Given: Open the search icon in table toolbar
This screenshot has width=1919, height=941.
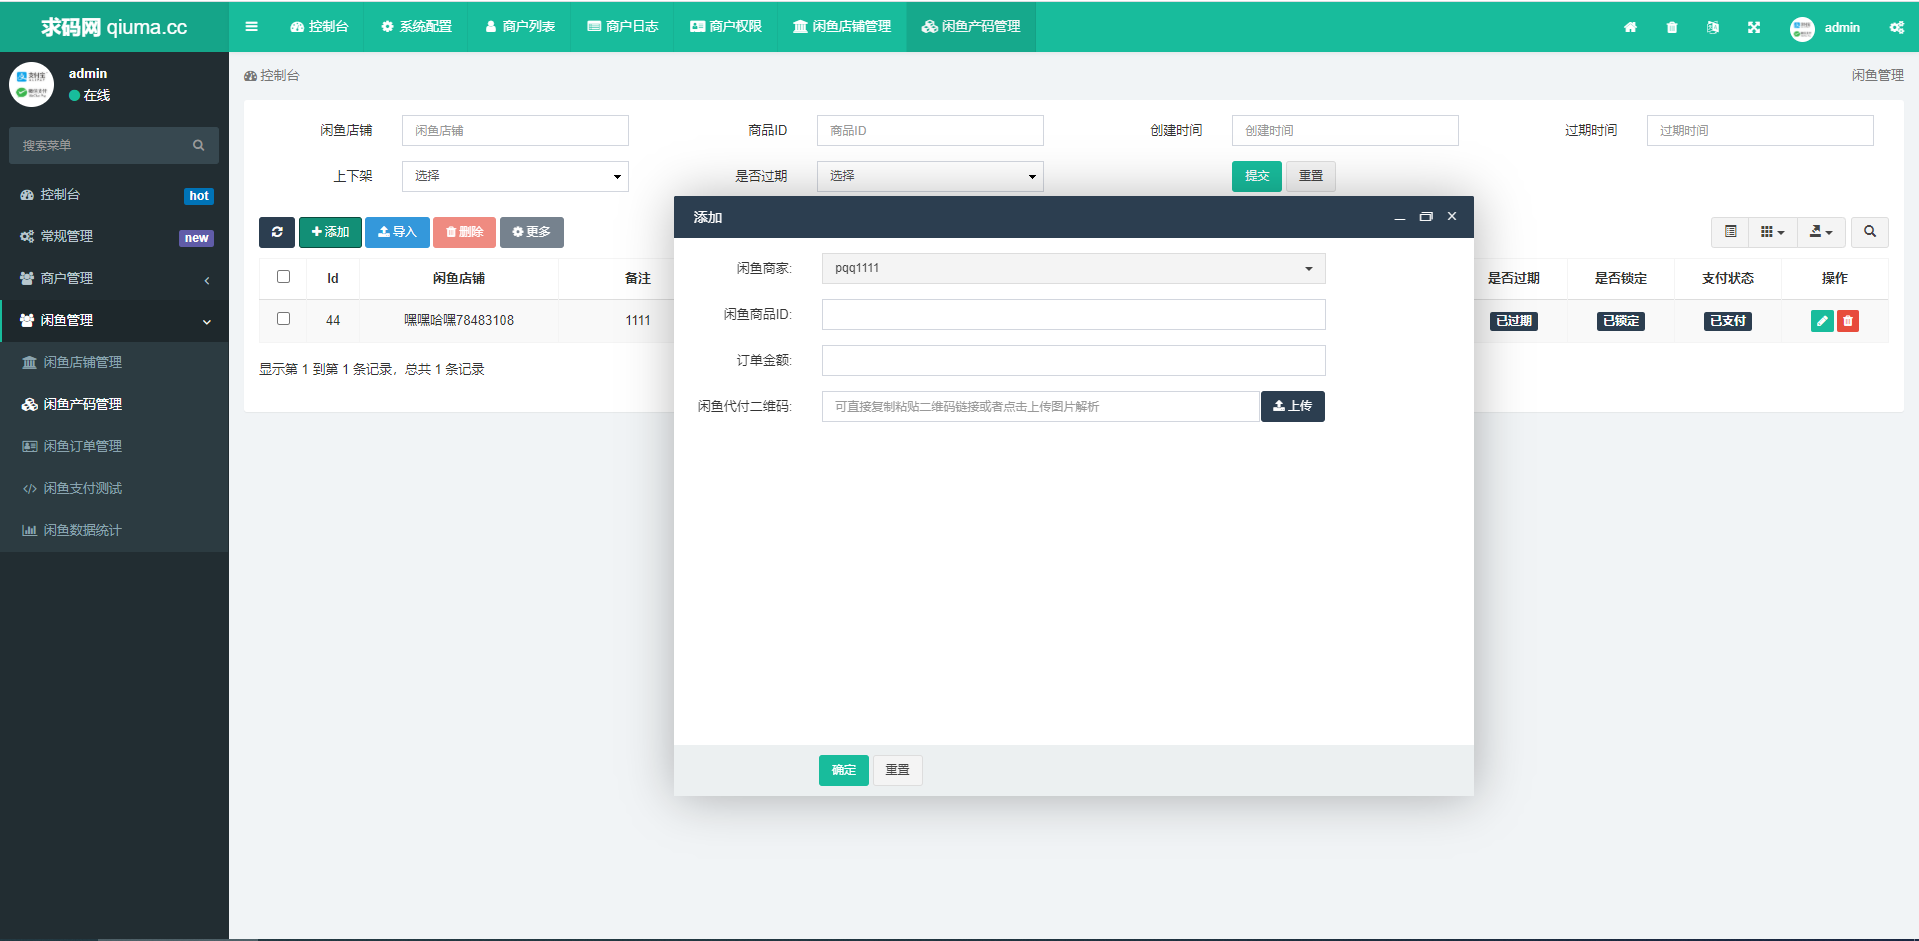Looking at the screenshot, I should click(x=1870, y=232).
